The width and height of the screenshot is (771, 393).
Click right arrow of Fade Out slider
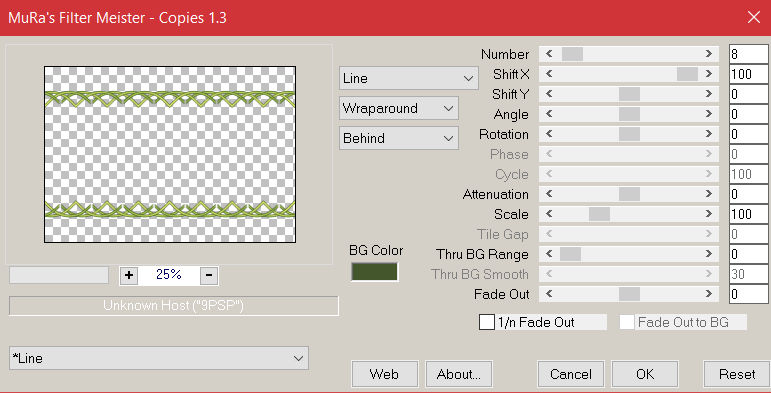click(x=709, y=294)
